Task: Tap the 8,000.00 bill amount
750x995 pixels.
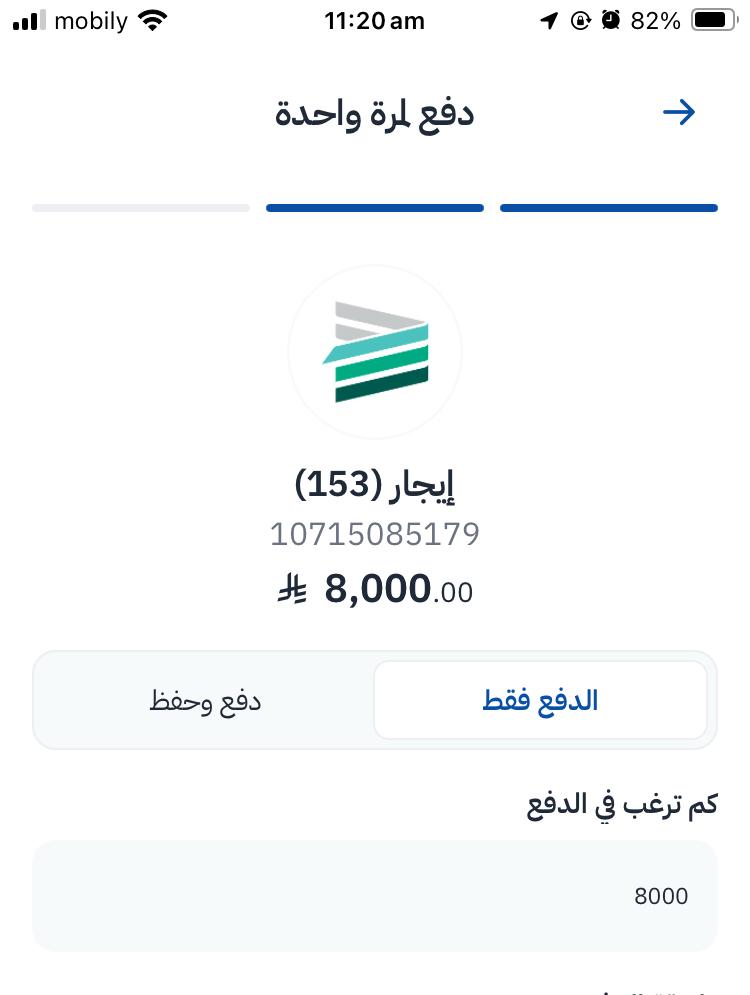Action: tap(398, 590)
